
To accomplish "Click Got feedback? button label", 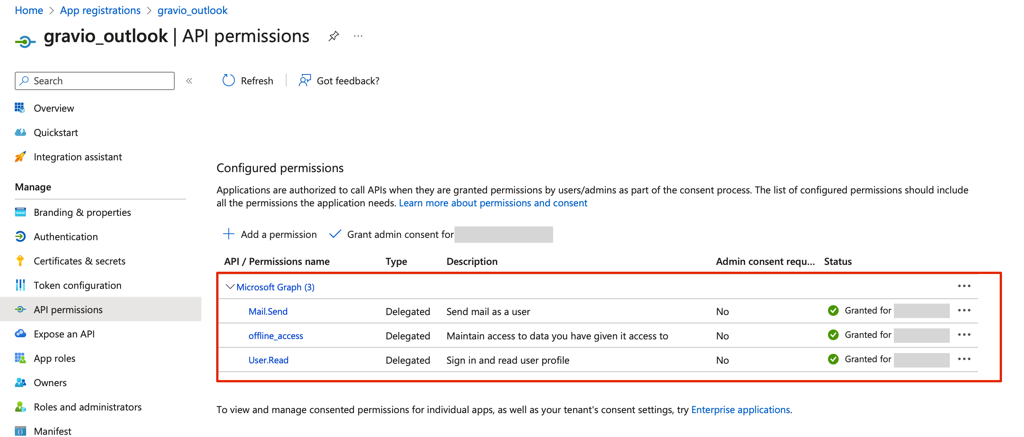I will click(348, 81).
